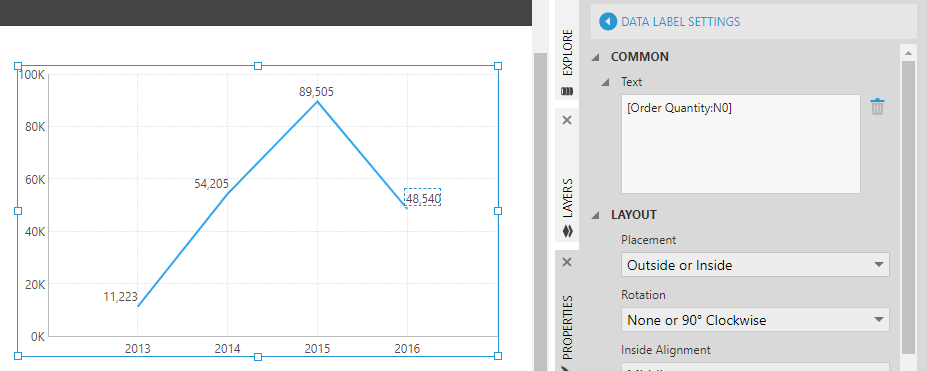927x371 pixels.
Task: Select the 11,223 data label
Action: click(121, 297)
